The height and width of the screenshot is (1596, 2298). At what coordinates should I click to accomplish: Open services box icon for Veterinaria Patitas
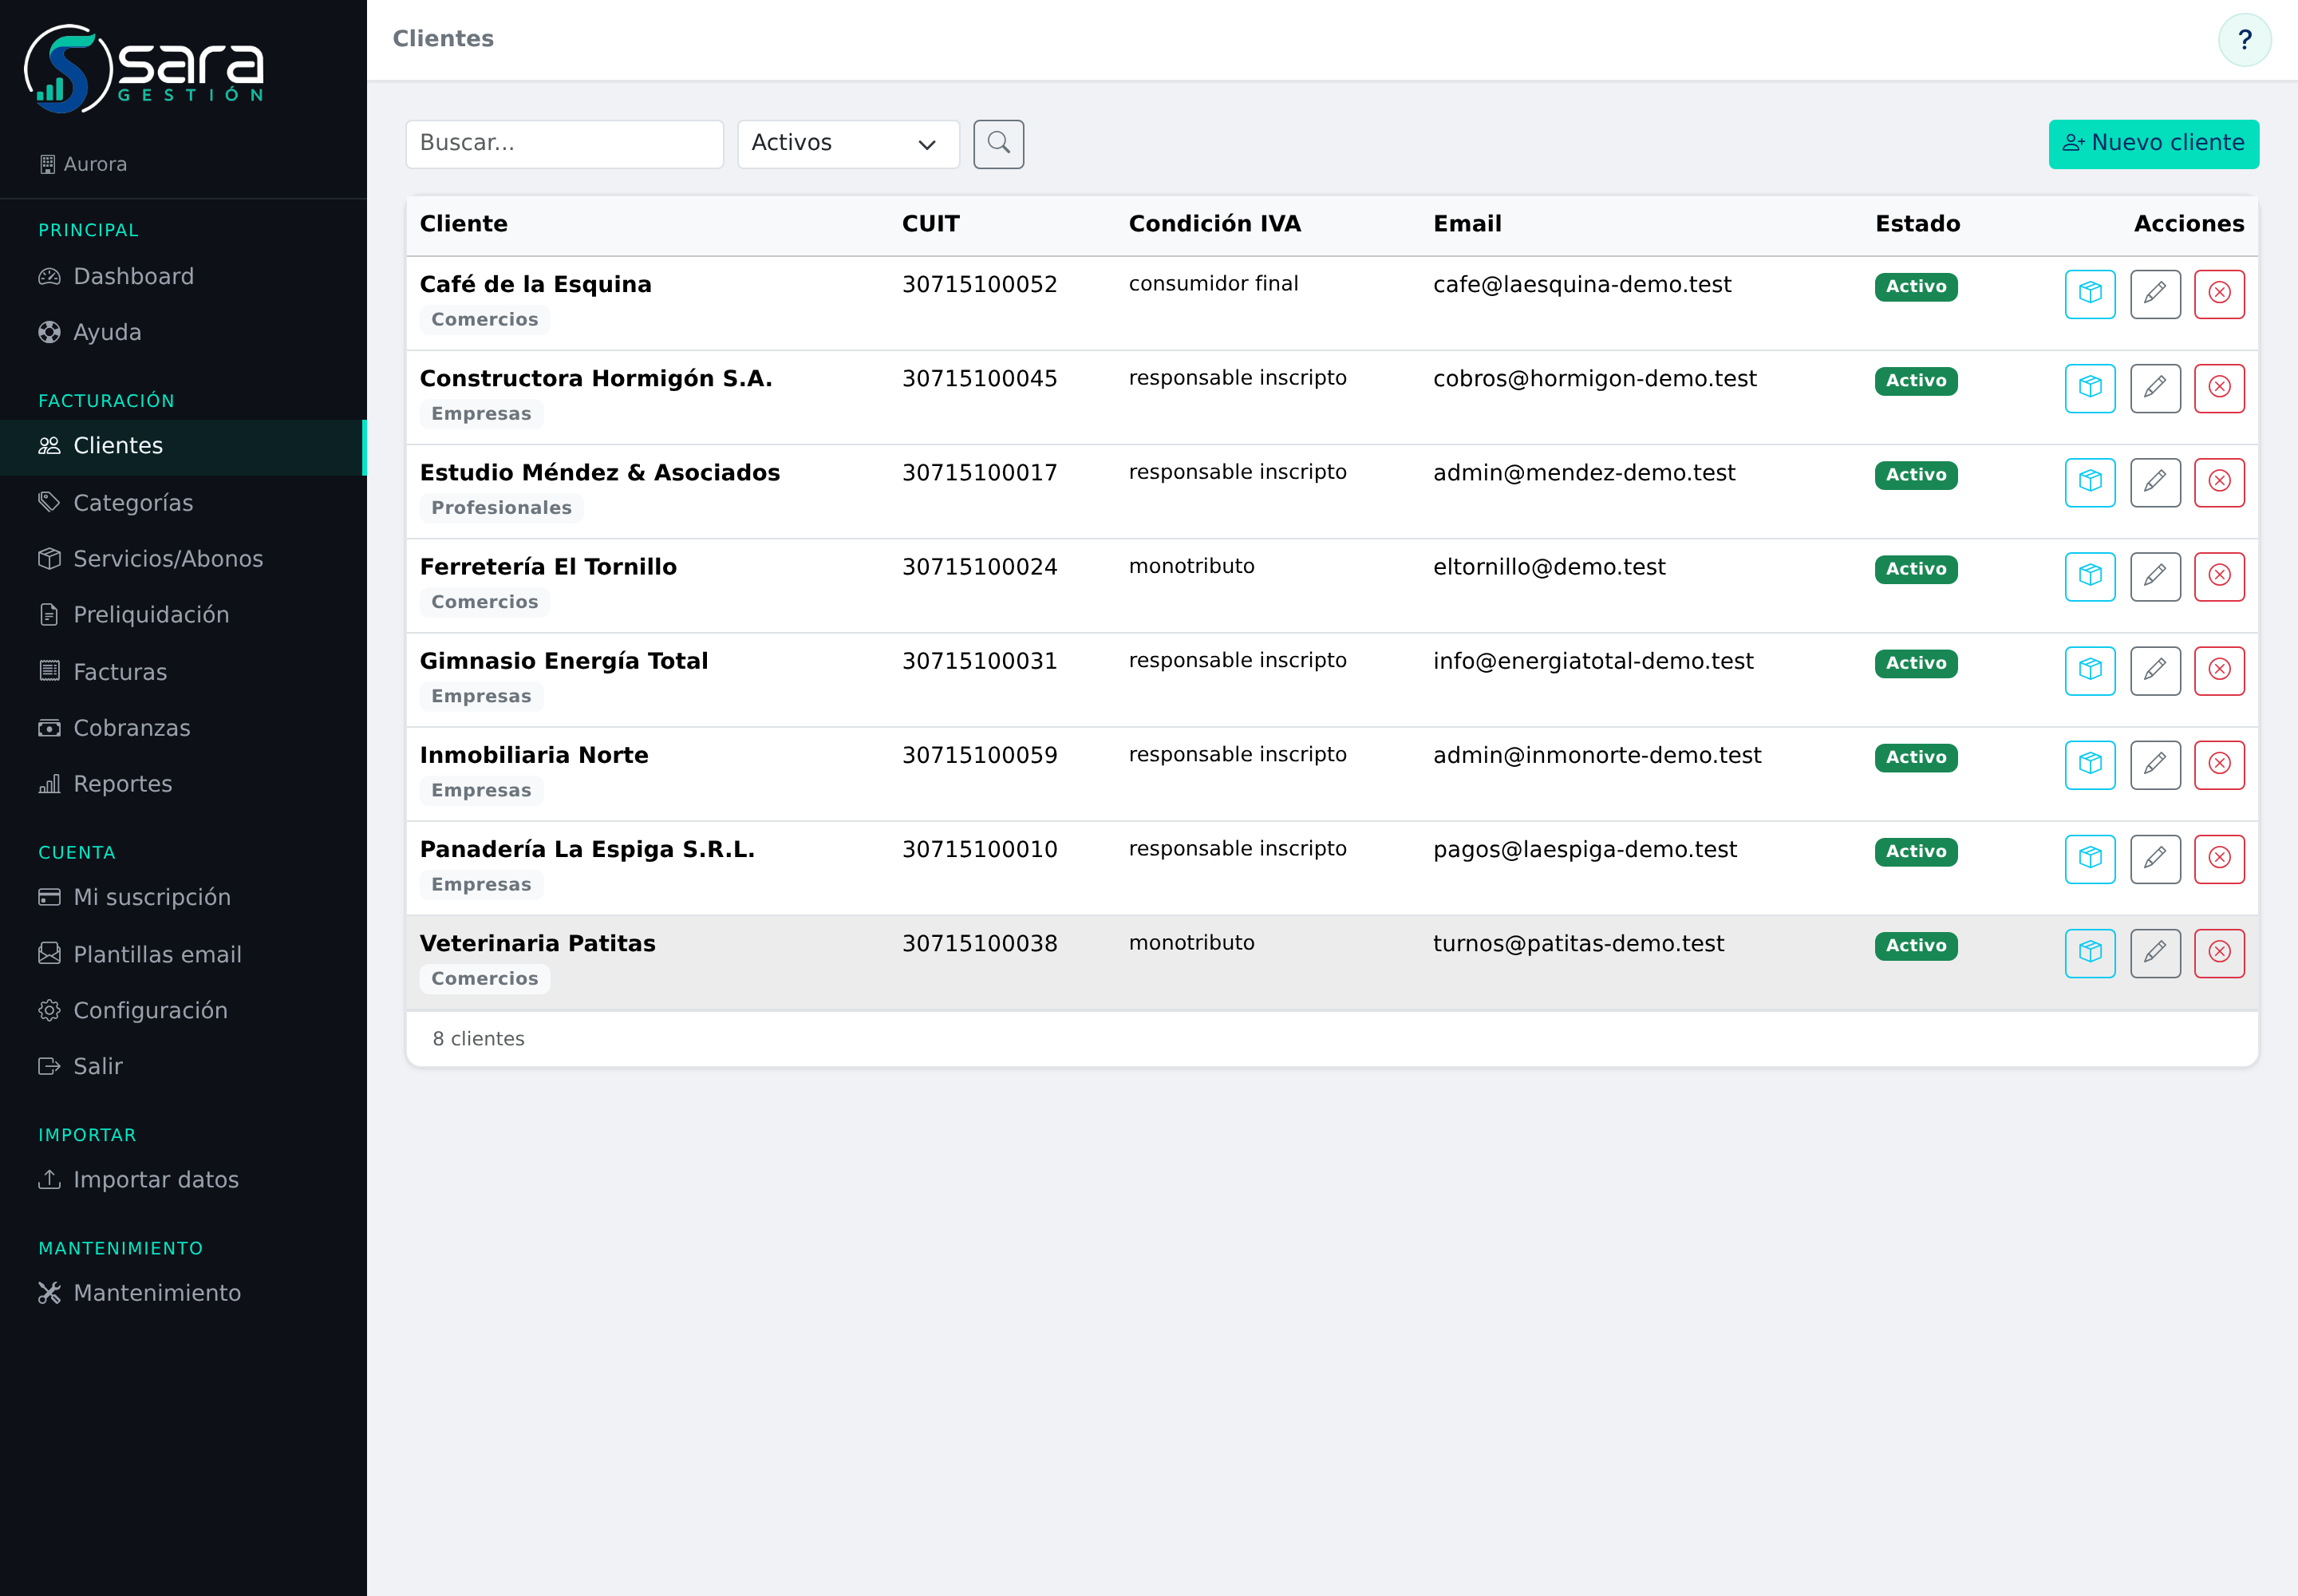tap(2090, 952)
